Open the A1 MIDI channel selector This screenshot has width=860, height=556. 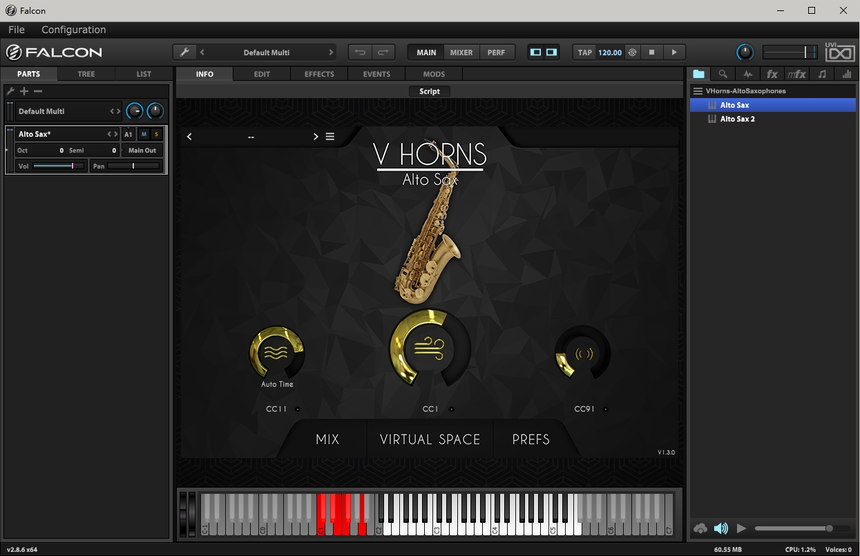pos(128,134)
